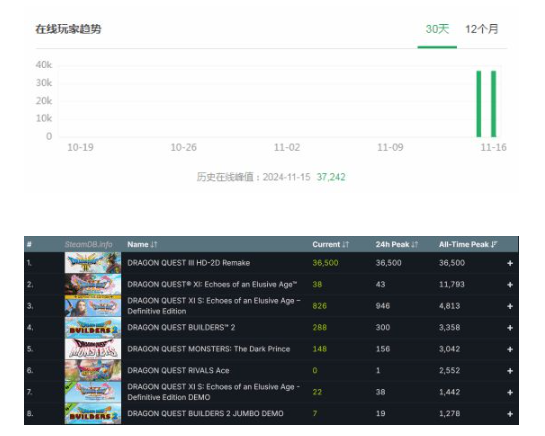Open DRAGON QUEST III HD-2D Remake thumbnail
This screenshot has width=545, height=436.
click(93, 263)
